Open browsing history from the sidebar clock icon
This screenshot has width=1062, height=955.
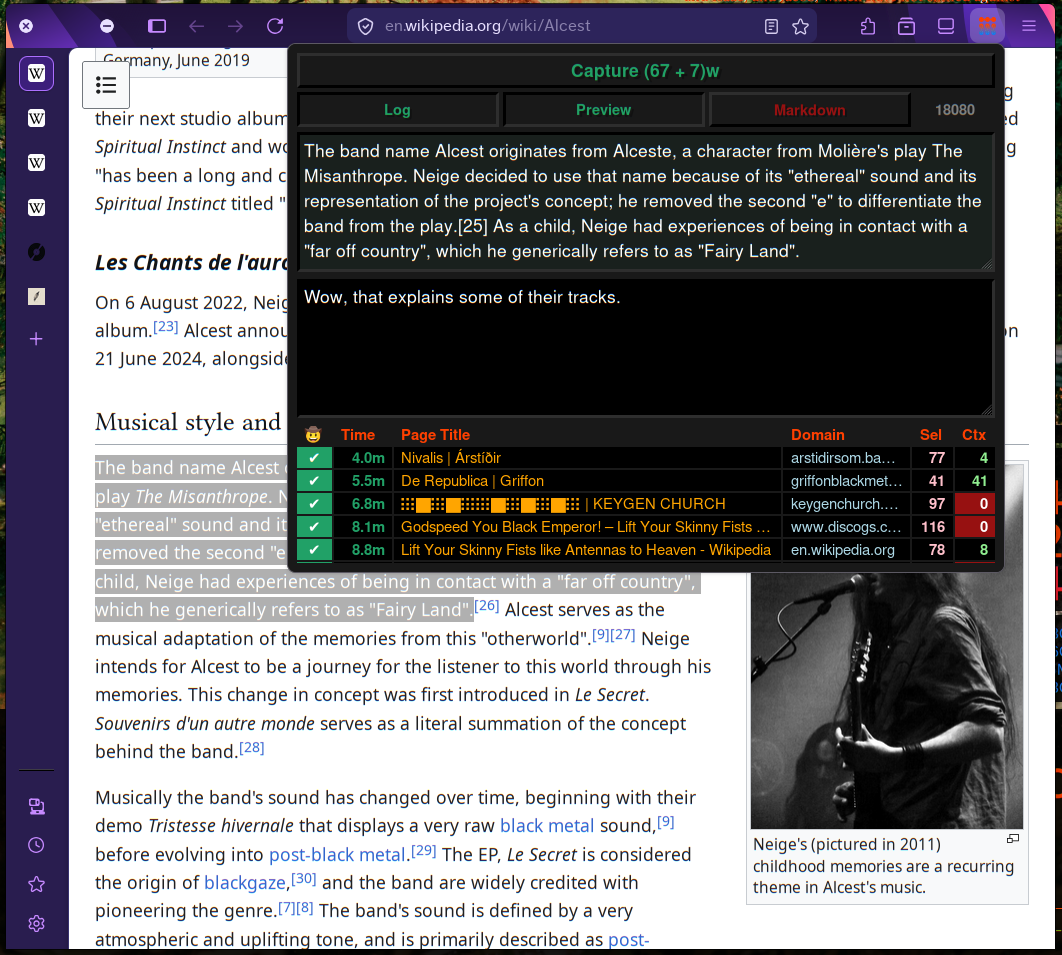point(35,845)
